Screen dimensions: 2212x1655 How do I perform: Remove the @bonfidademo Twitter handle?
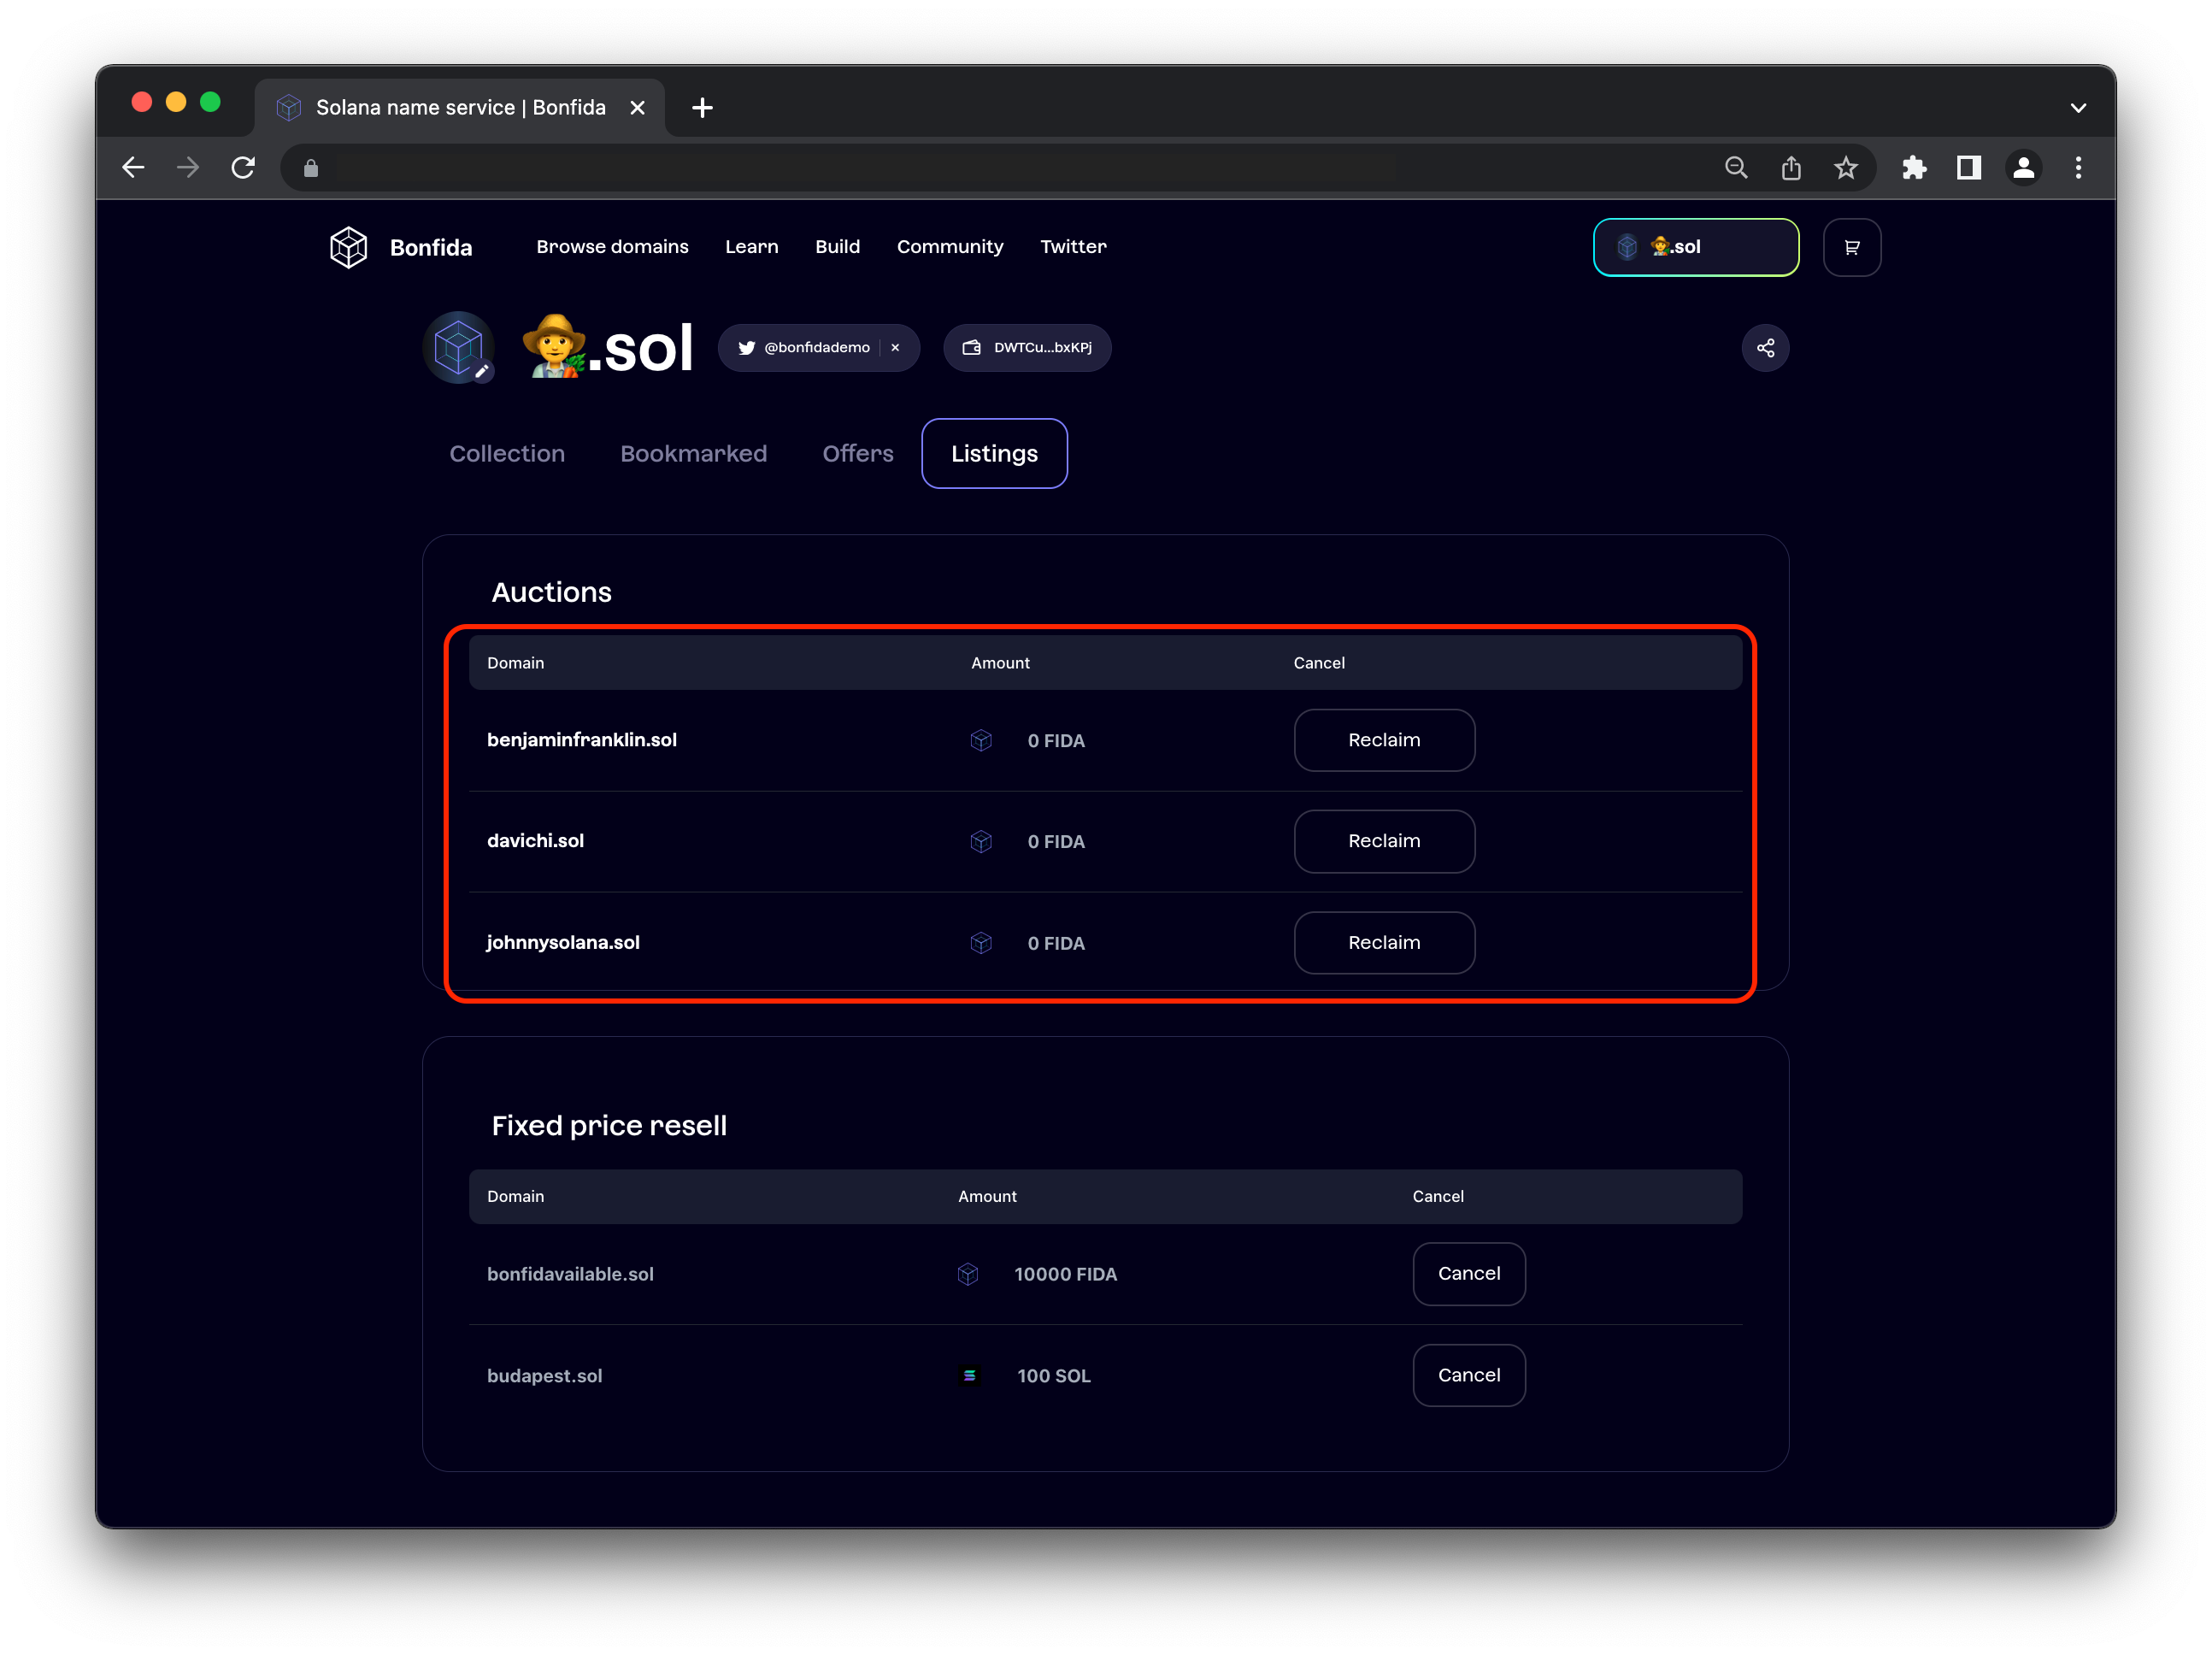coord(895,348)
